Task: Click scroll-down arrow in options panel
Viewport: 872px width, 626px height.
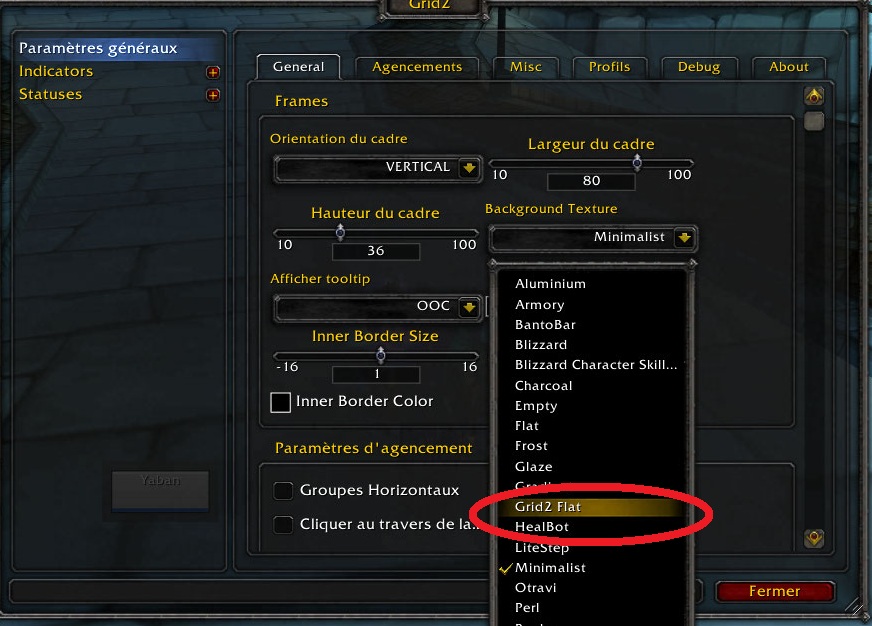Action: [x=814, y=538]
